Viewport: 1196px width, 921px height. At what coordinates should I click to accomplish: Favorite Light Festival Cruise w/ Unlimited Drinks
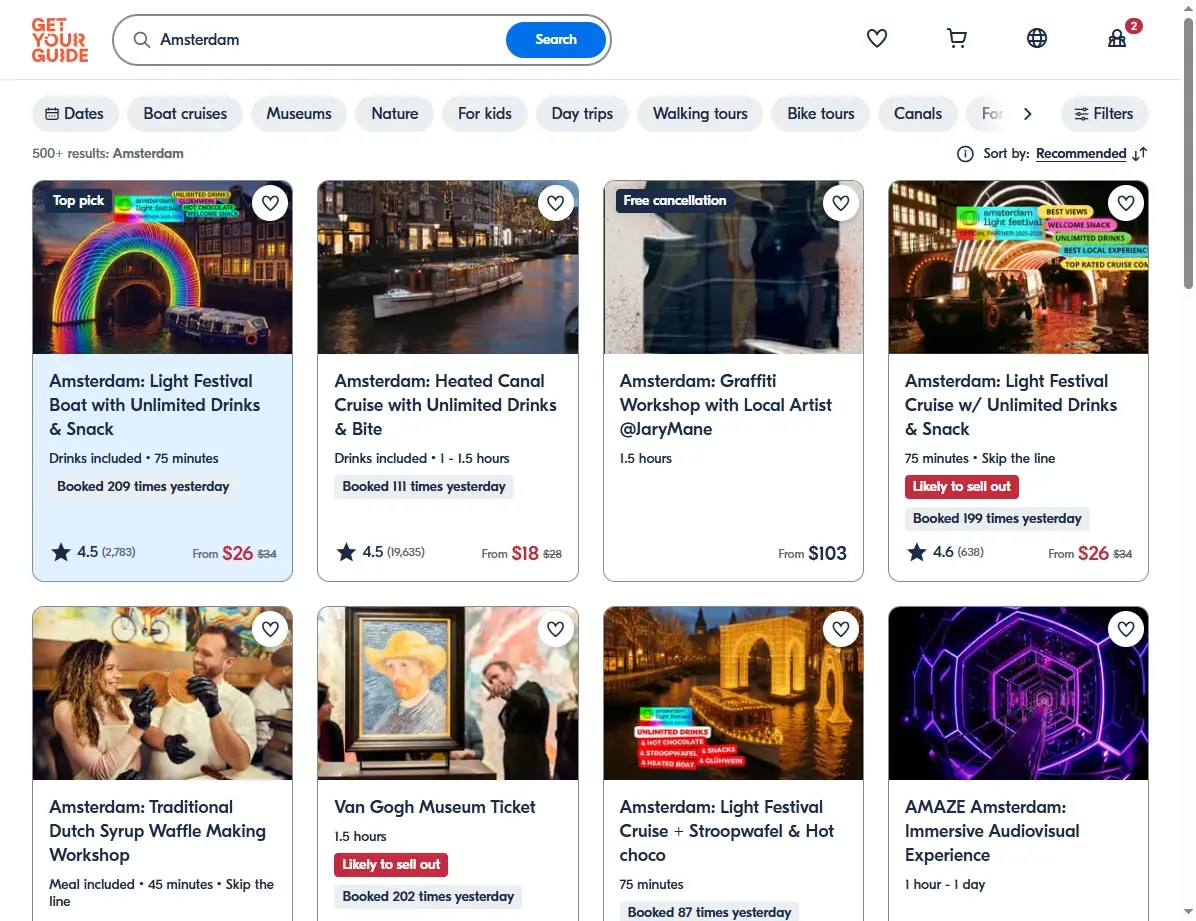click(1126, 203)
